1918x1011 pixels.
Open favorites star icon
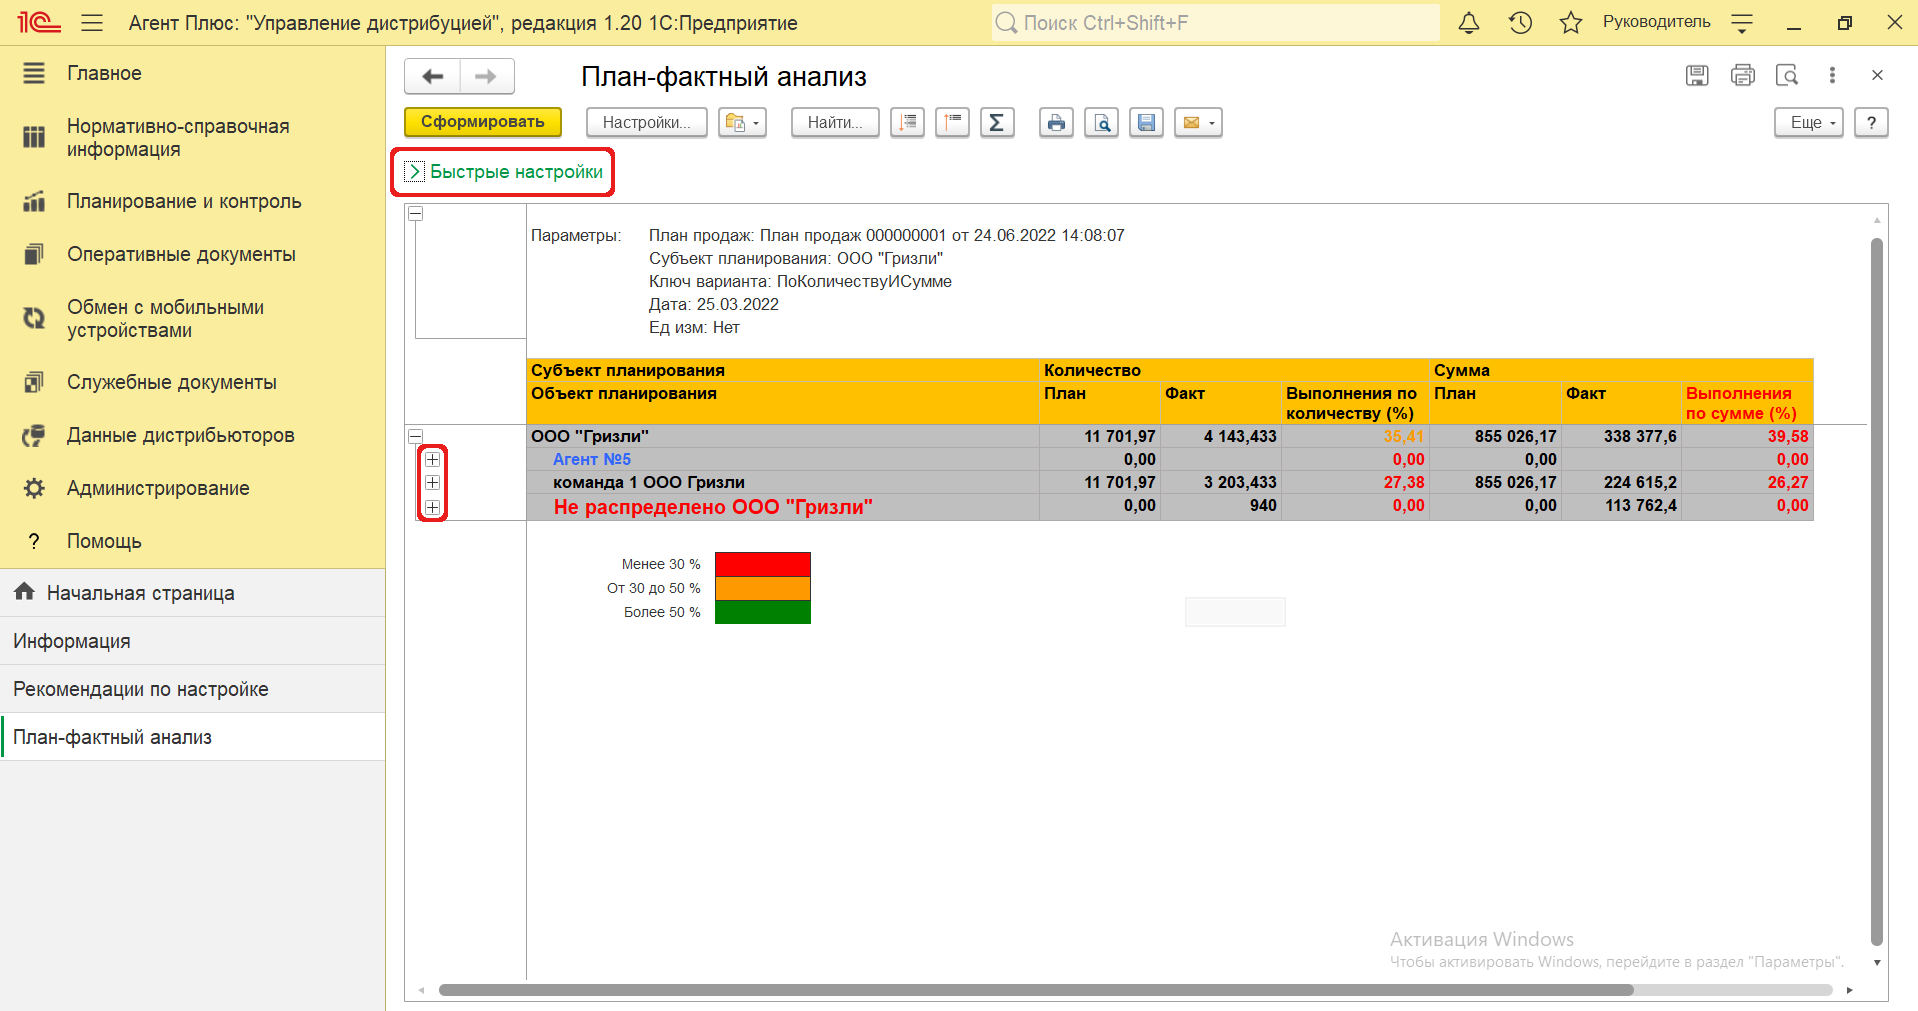[1570, 22]
